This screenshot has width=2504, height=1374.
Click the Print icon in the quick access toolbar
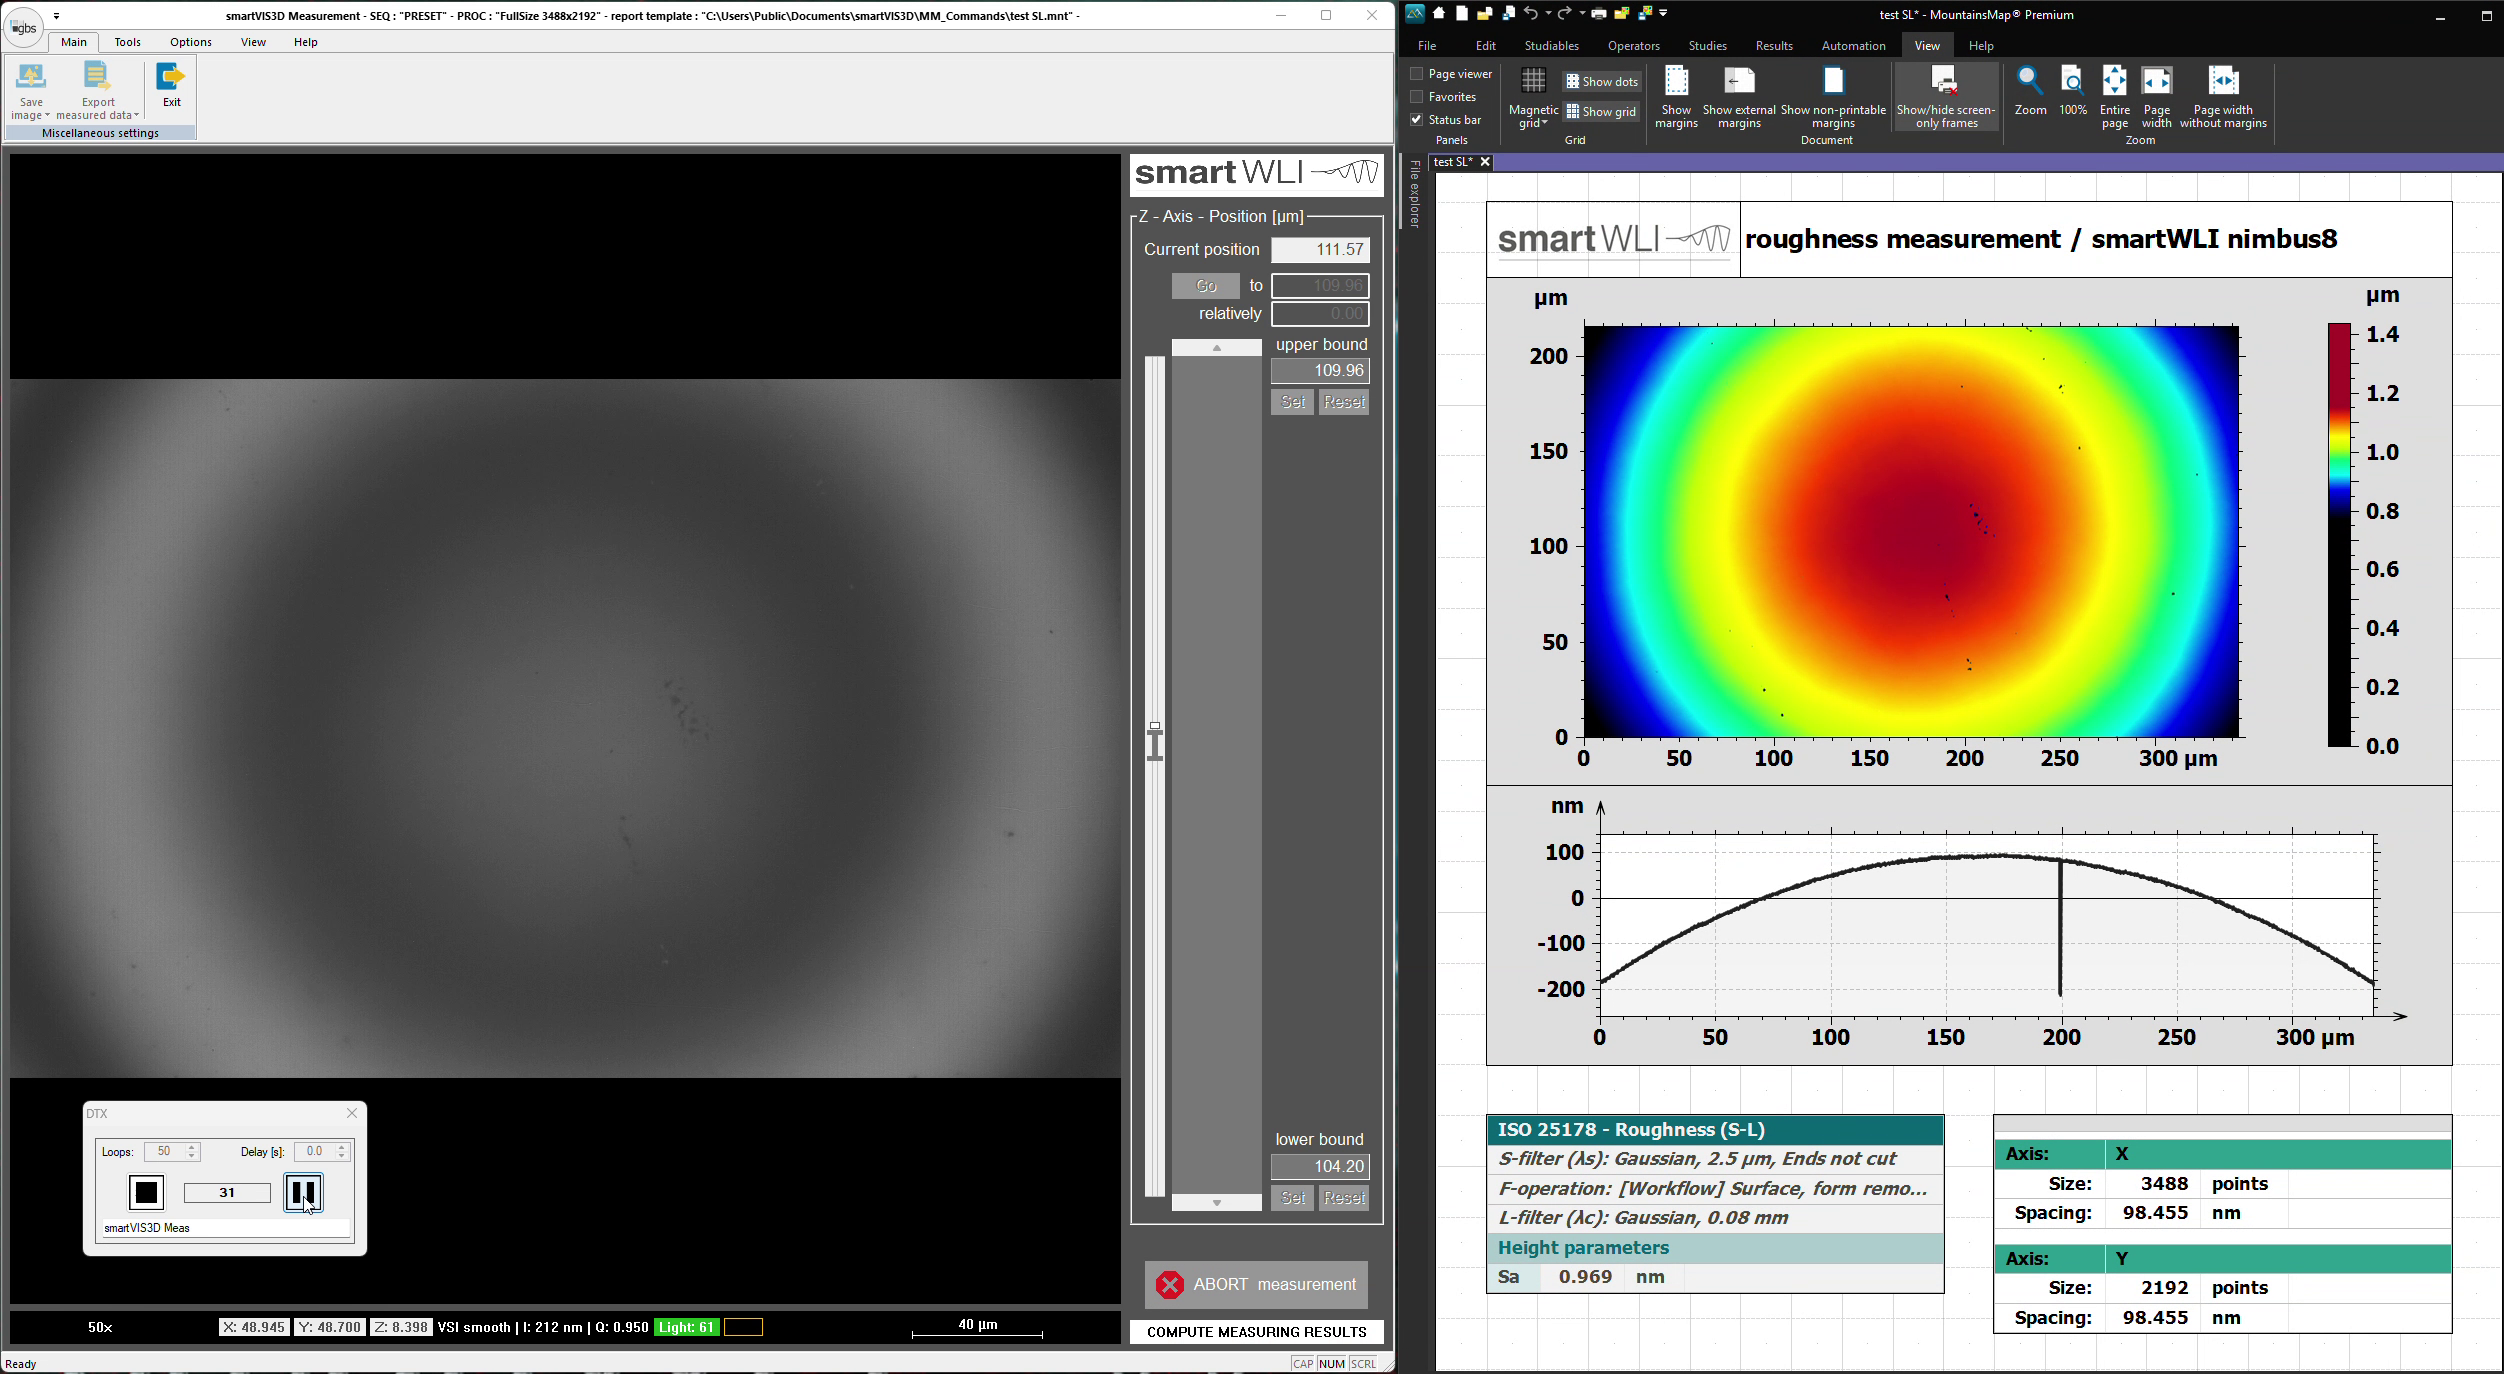pos(1599,13)
